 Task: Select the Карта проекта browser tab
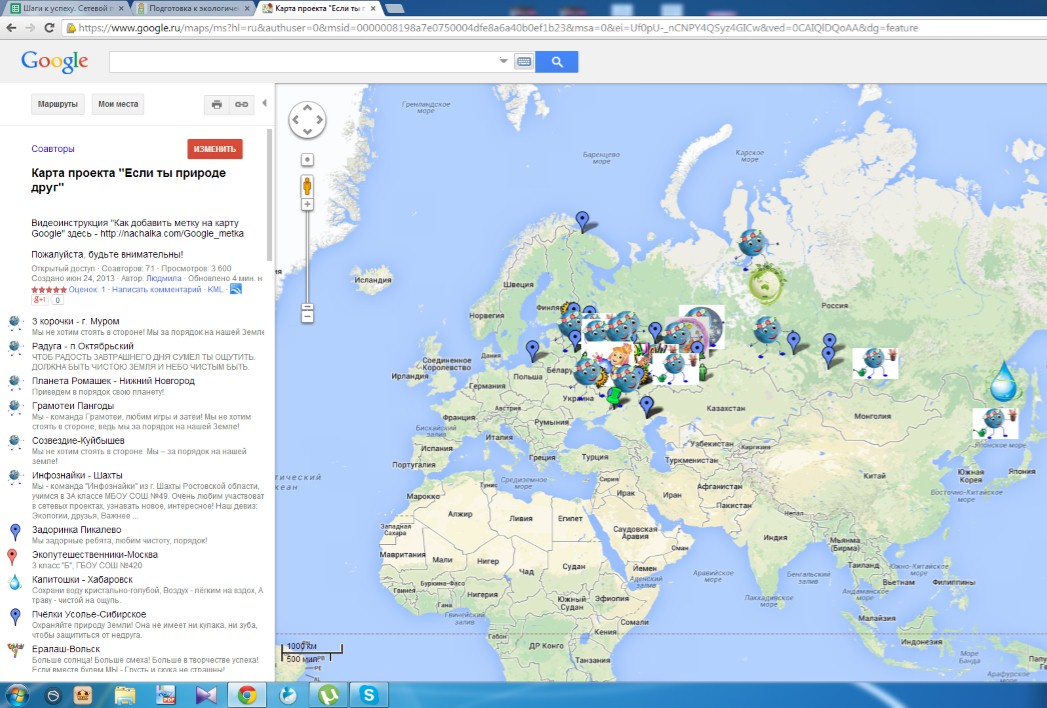pos(319,8)
